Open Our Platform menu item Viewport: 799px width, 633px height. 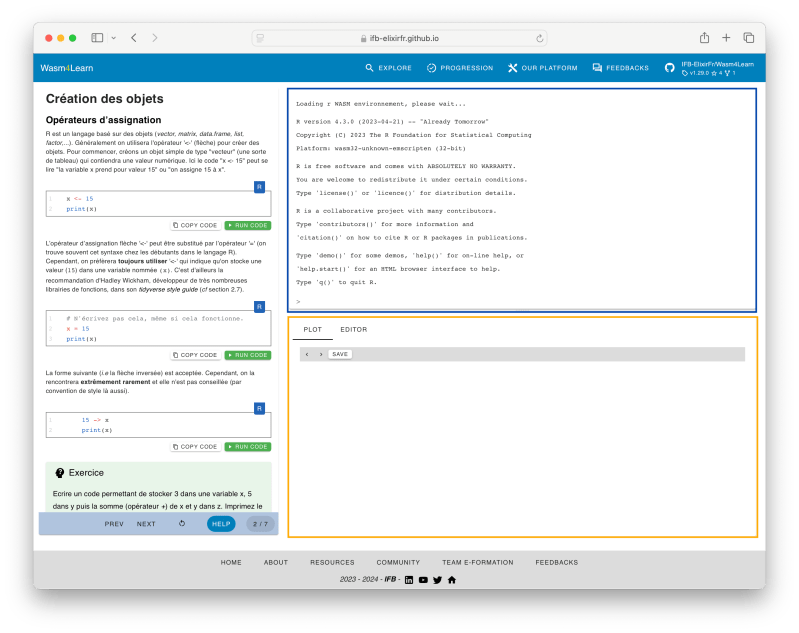pyautogui.click(x=543, y=68)
